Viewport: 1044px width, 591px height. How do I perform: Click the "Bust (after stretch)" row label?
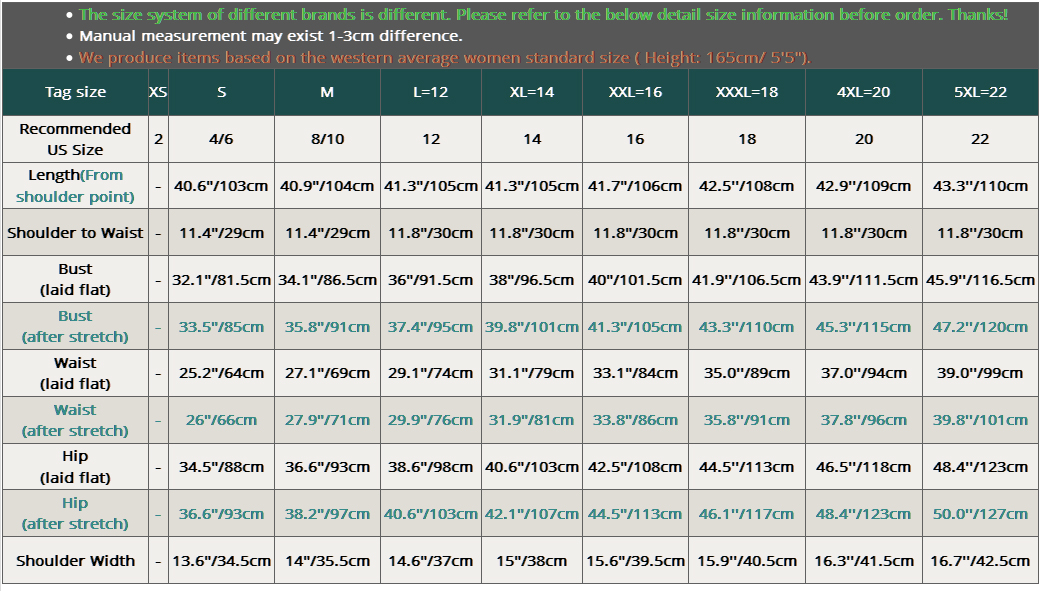pyautogui.click(x=75, y=326)
